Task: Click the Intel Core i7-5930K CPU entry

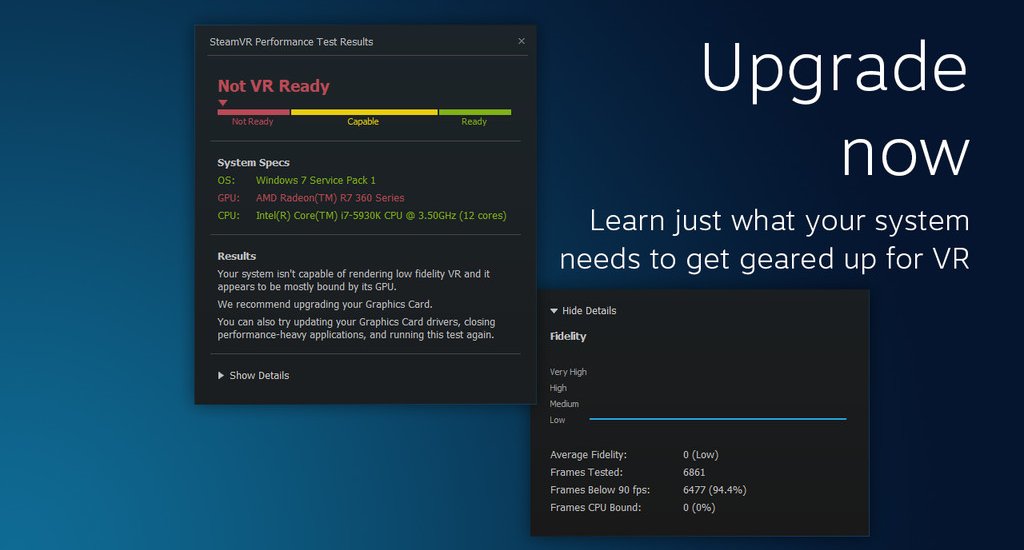Action: [381, 215]
